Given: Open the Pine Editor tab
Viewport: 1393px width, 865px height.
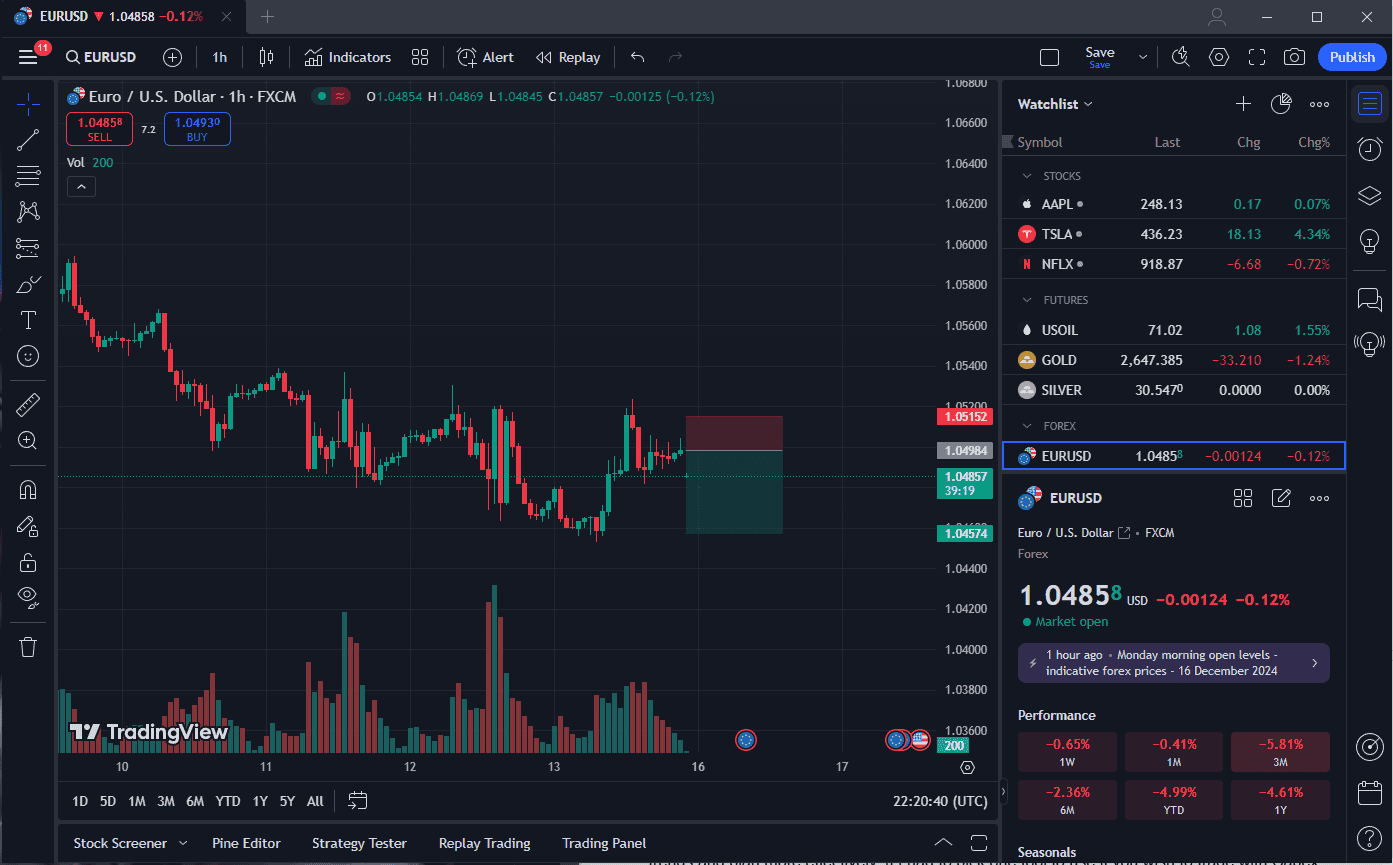Looking at the screenshot, I should [246, 843].
